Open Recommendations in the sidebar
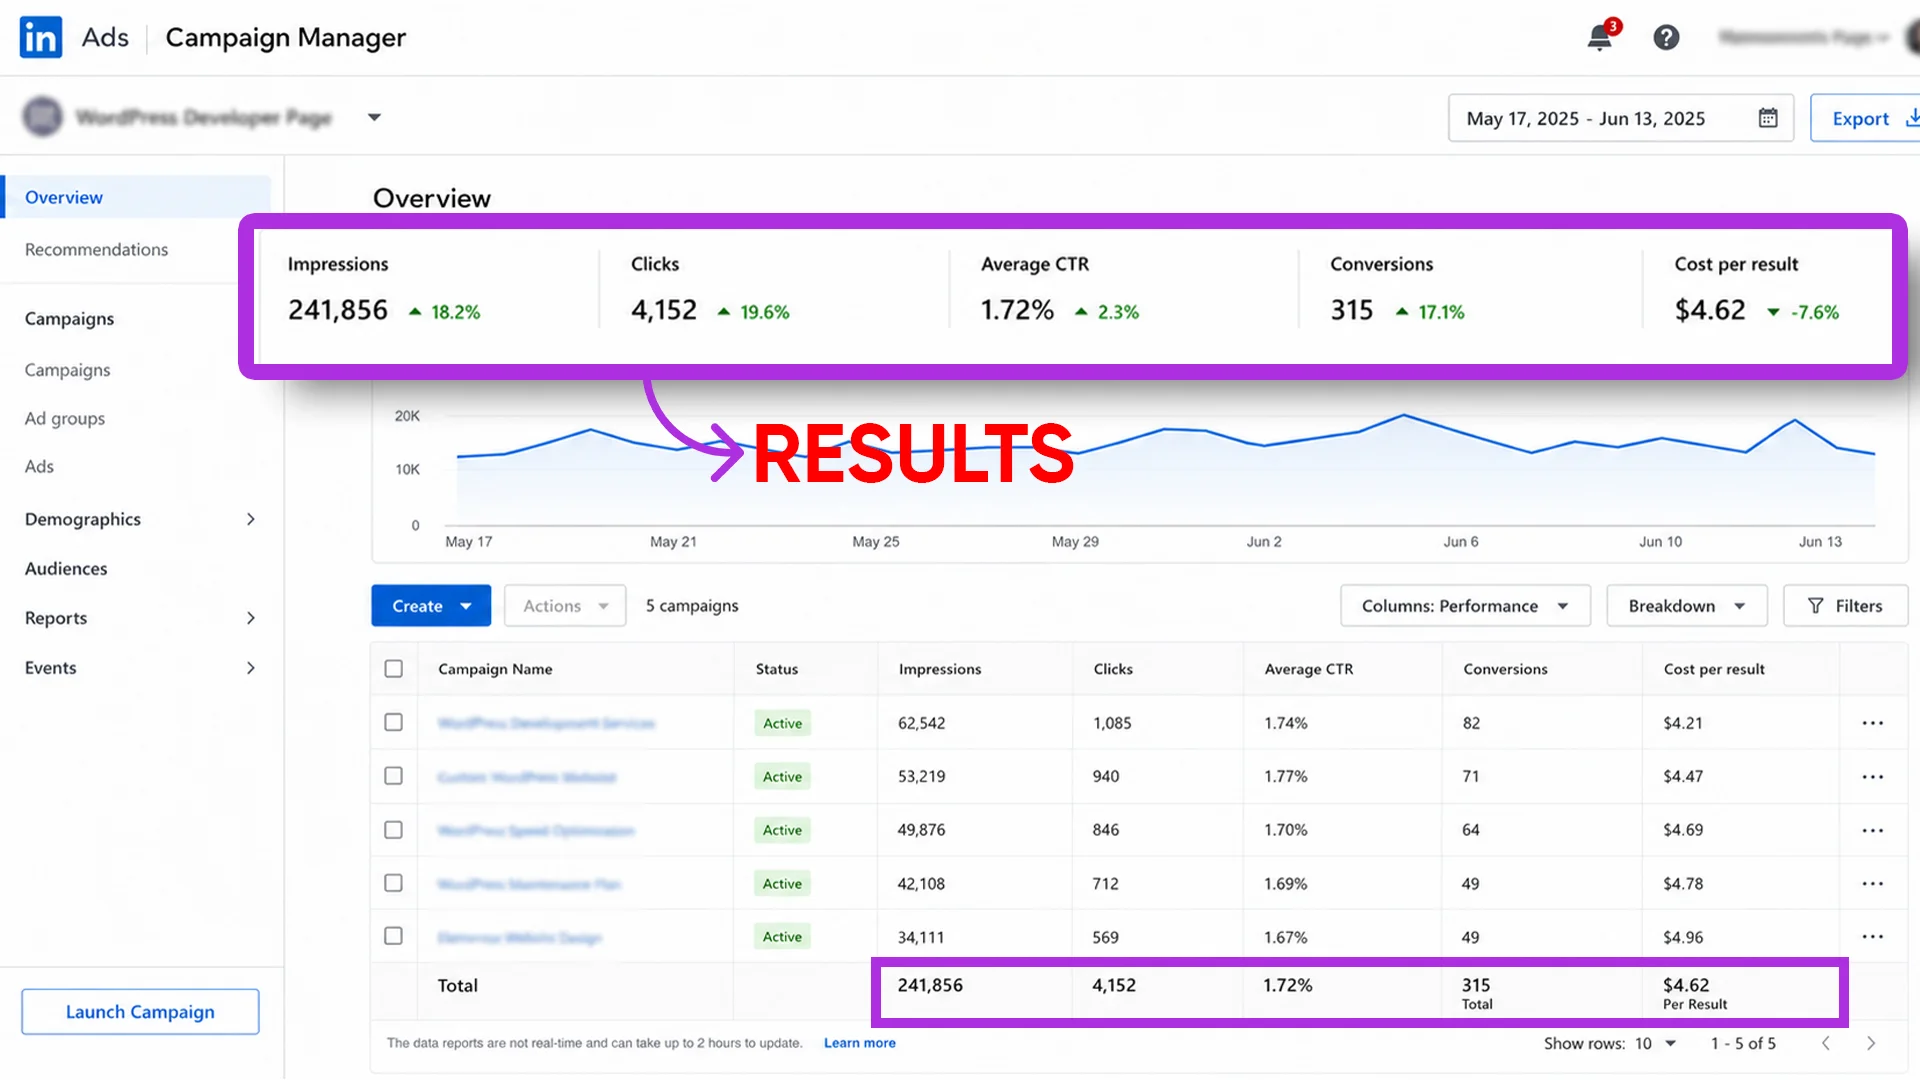 coord(96,249)
